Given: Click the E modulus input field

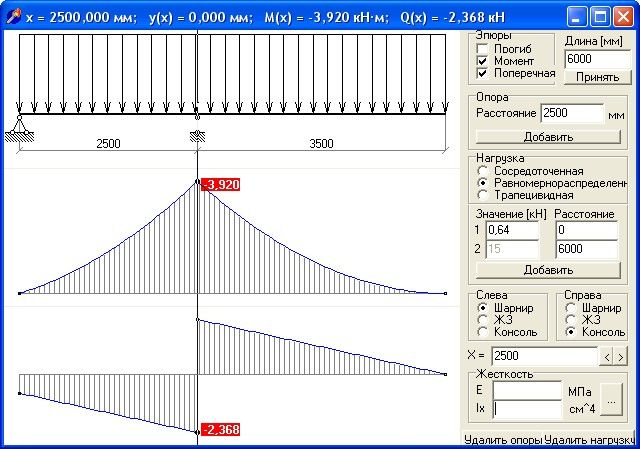Looking at the screenshot, I should coord(527,389).
